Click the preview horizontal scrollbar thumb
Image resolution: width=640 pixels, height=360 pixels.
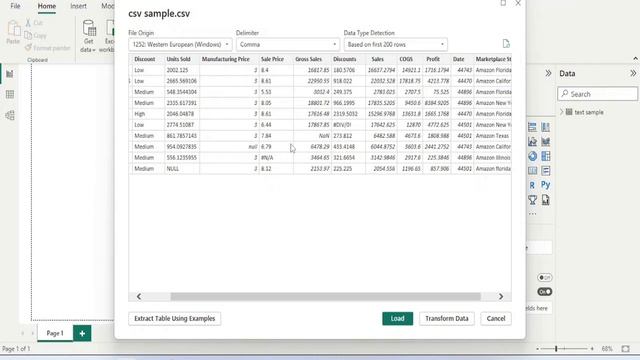325,296
